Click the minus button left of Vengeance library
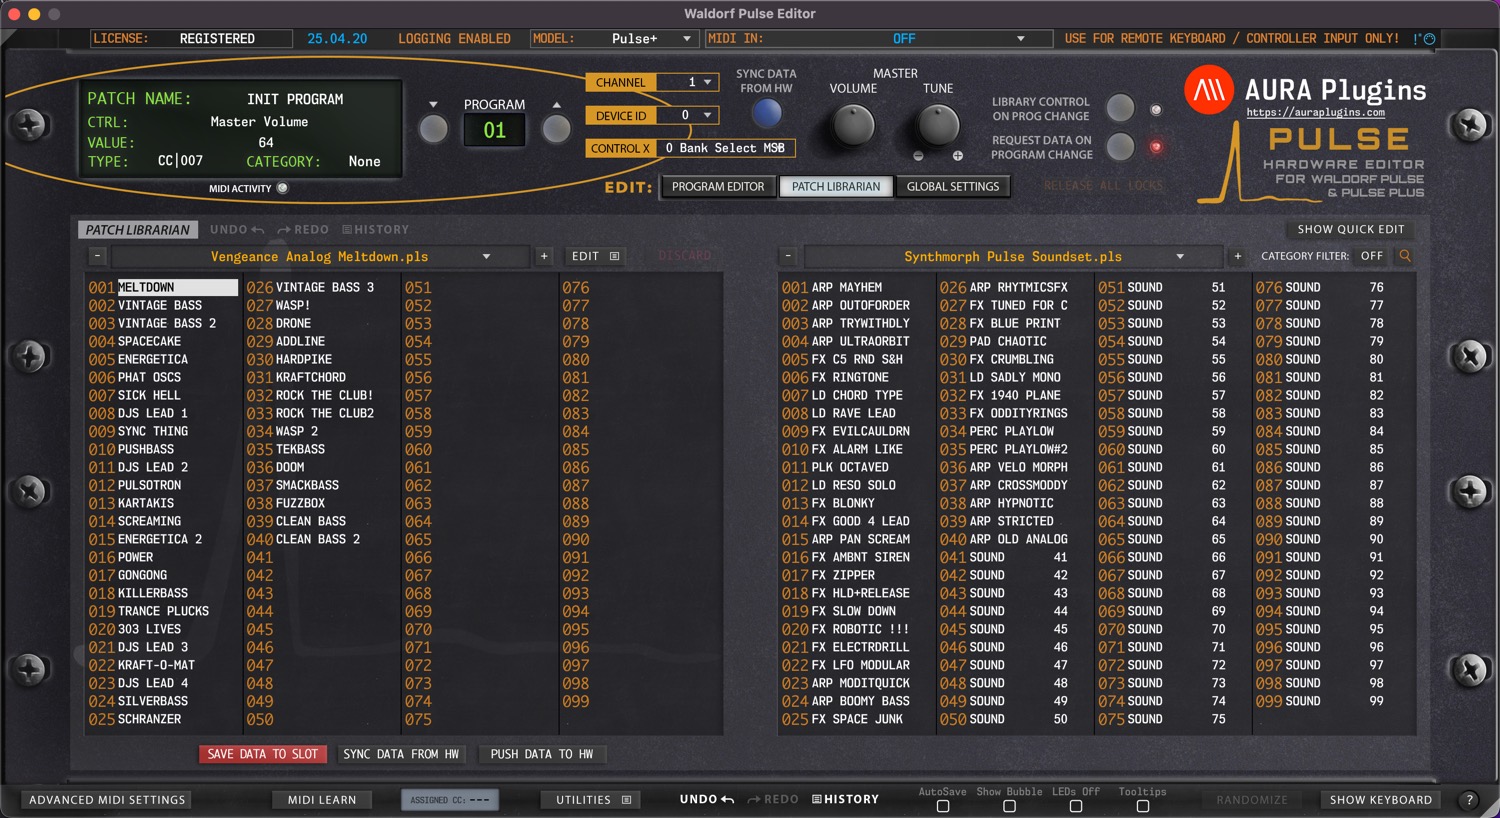The height and width of the screenshot is (818, 1500). (97, 257)
